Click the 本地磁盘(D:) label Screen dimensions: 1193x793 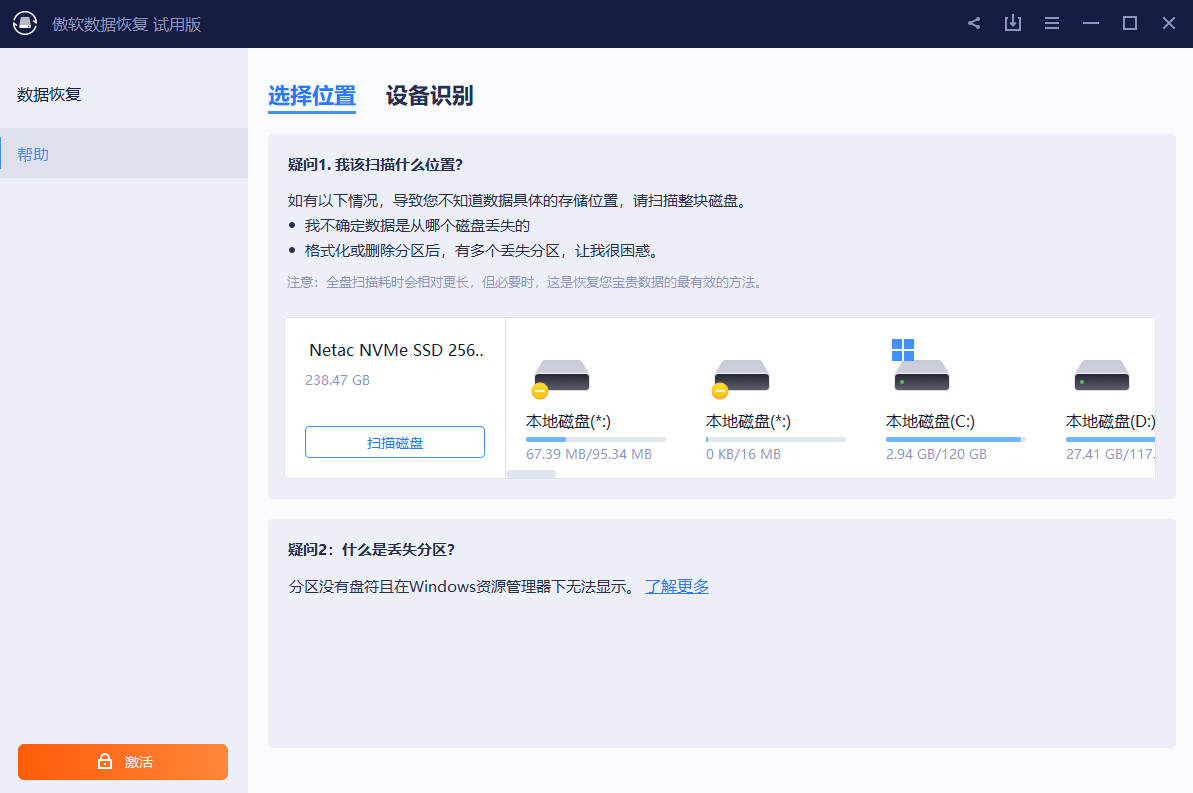pos(1111,421)
